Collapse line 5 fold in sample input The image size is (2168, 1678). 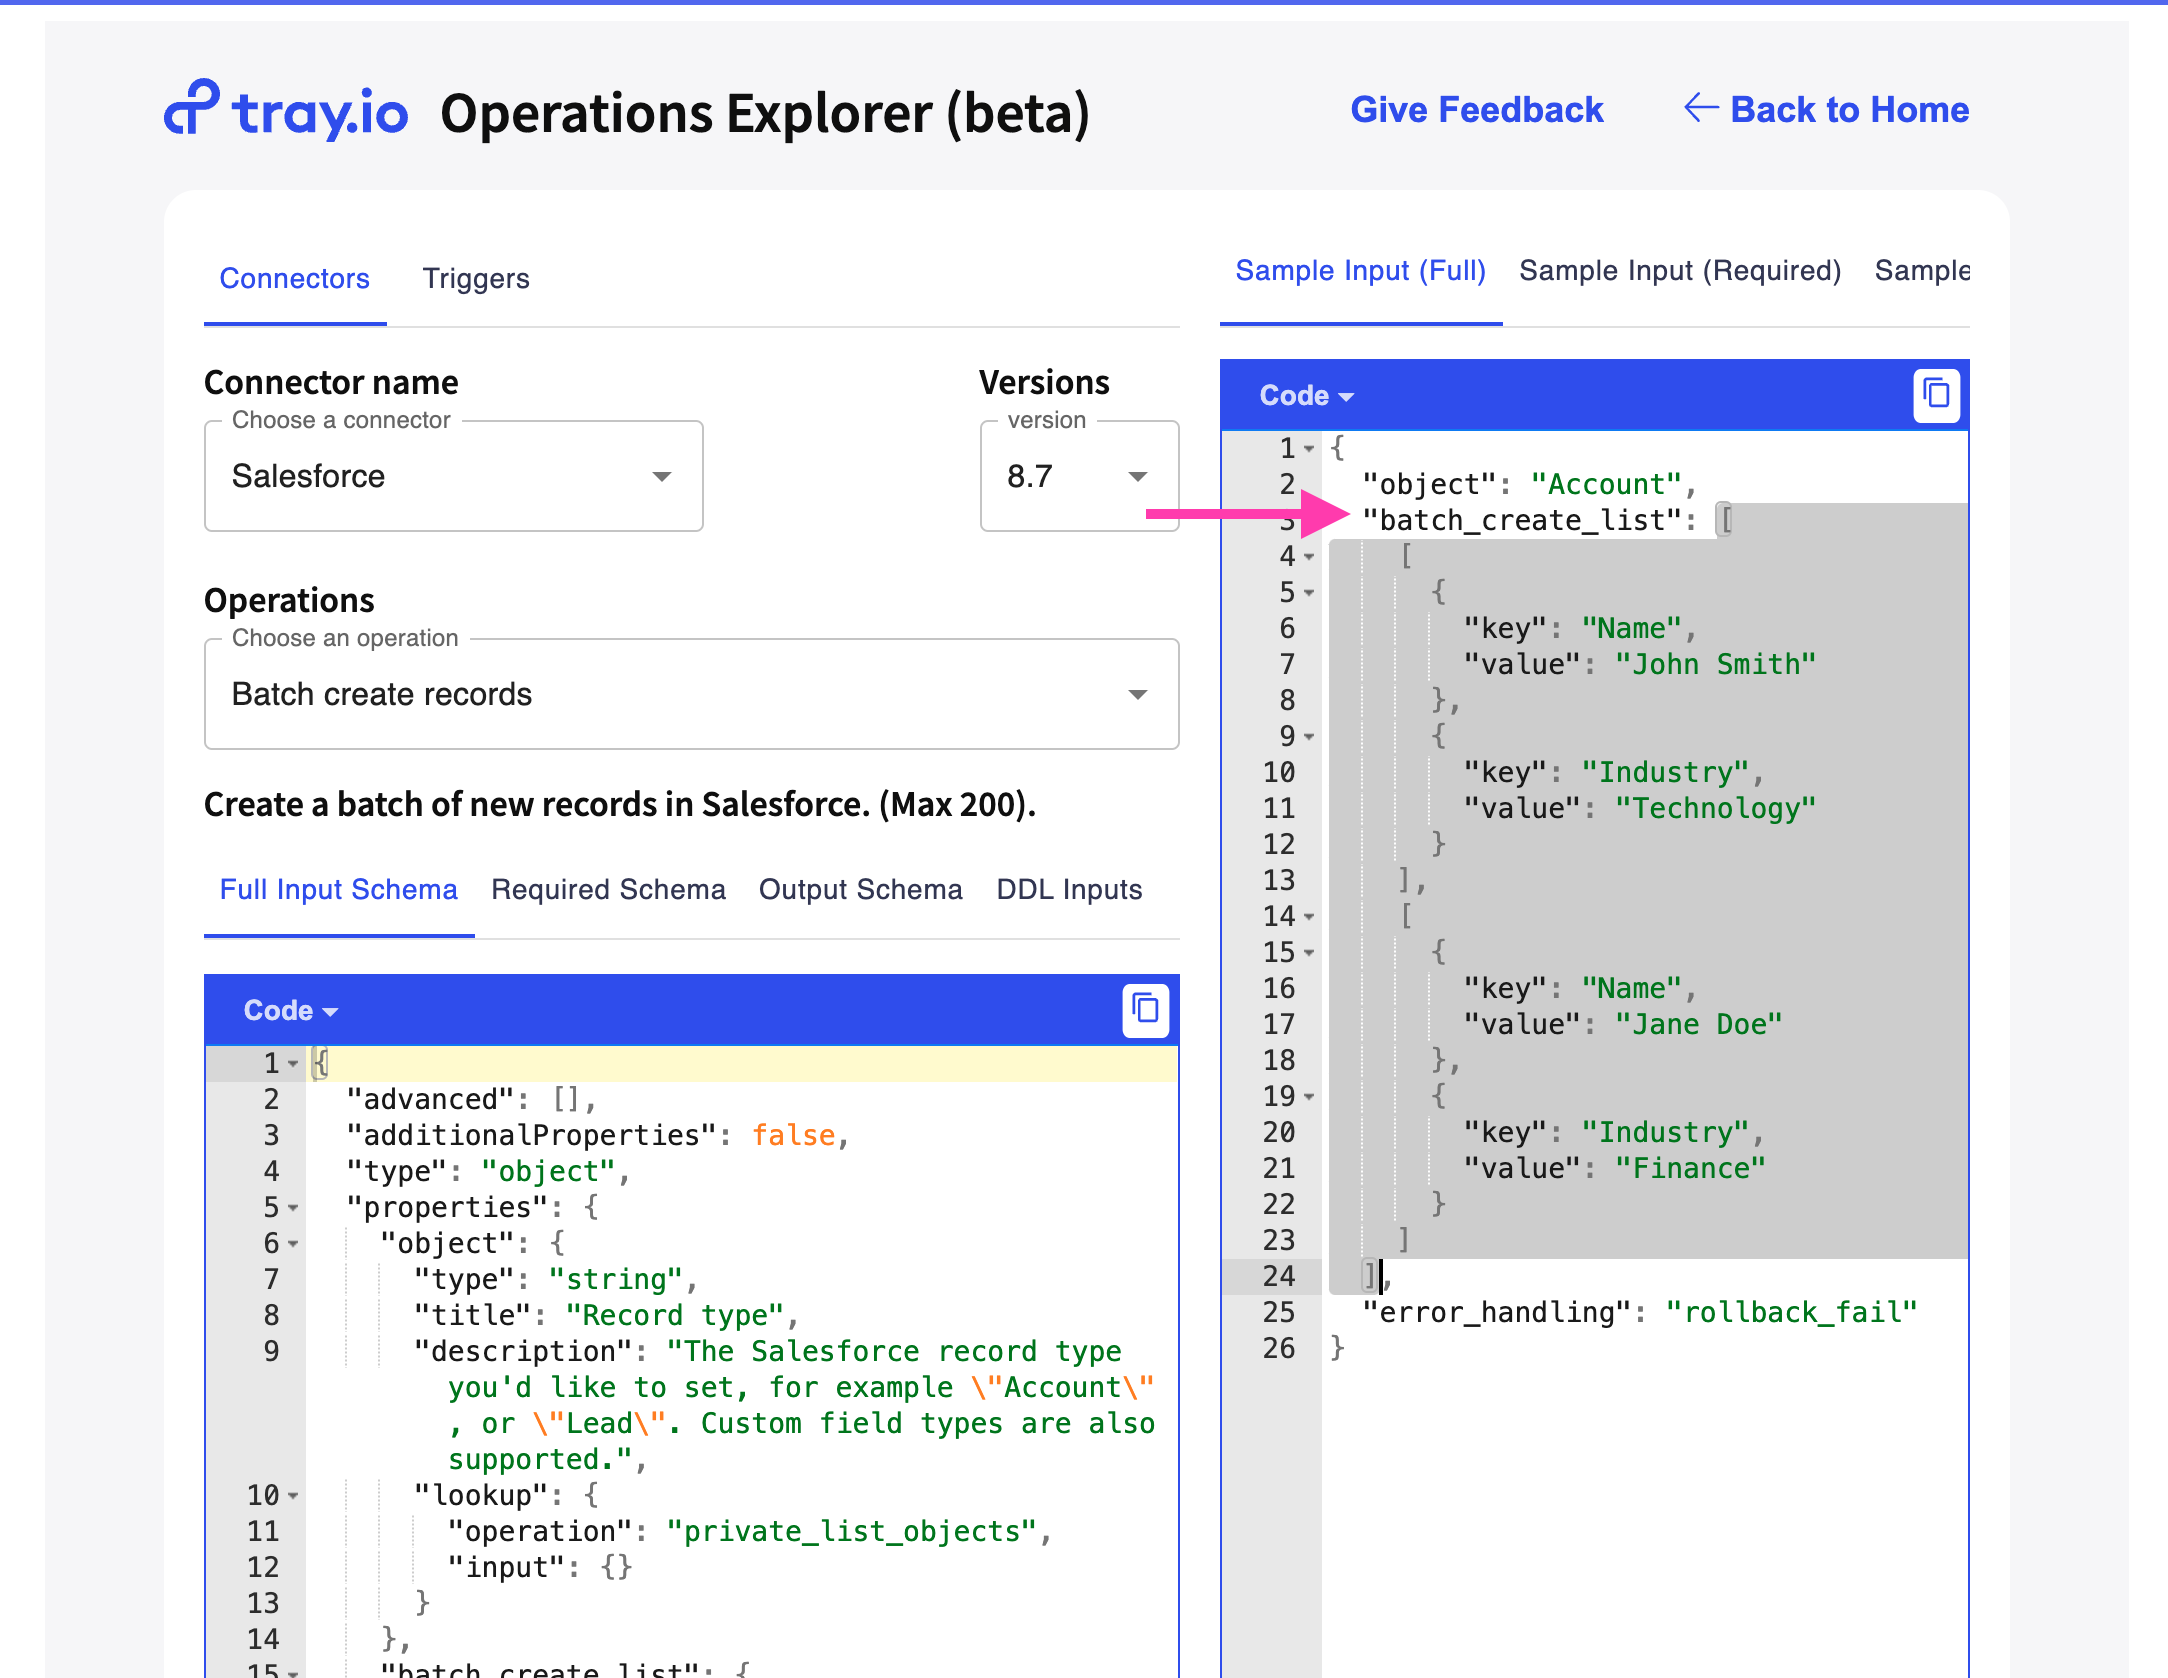[1310, 592]
